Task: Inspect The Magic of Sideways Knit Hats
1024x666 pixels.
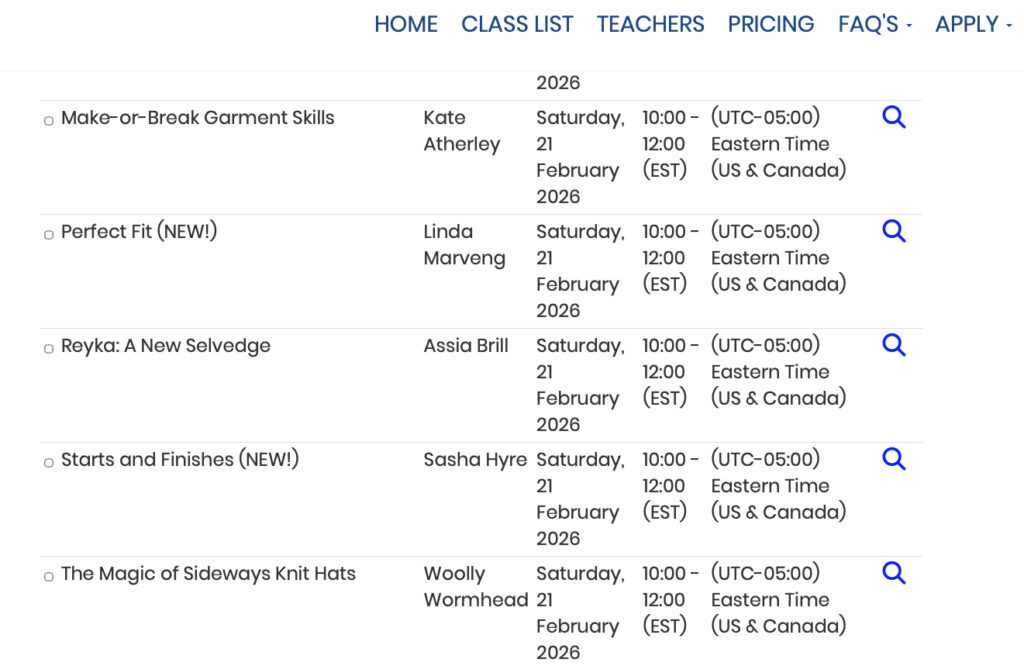Action: point(894,574)
